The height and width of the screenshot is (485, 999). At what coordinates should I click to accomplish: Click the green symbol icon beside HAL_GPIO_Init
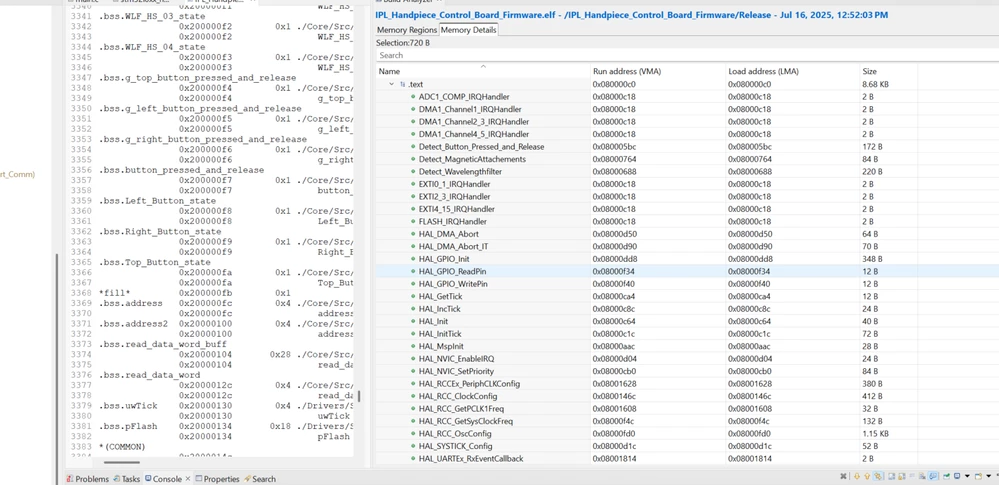412,259
